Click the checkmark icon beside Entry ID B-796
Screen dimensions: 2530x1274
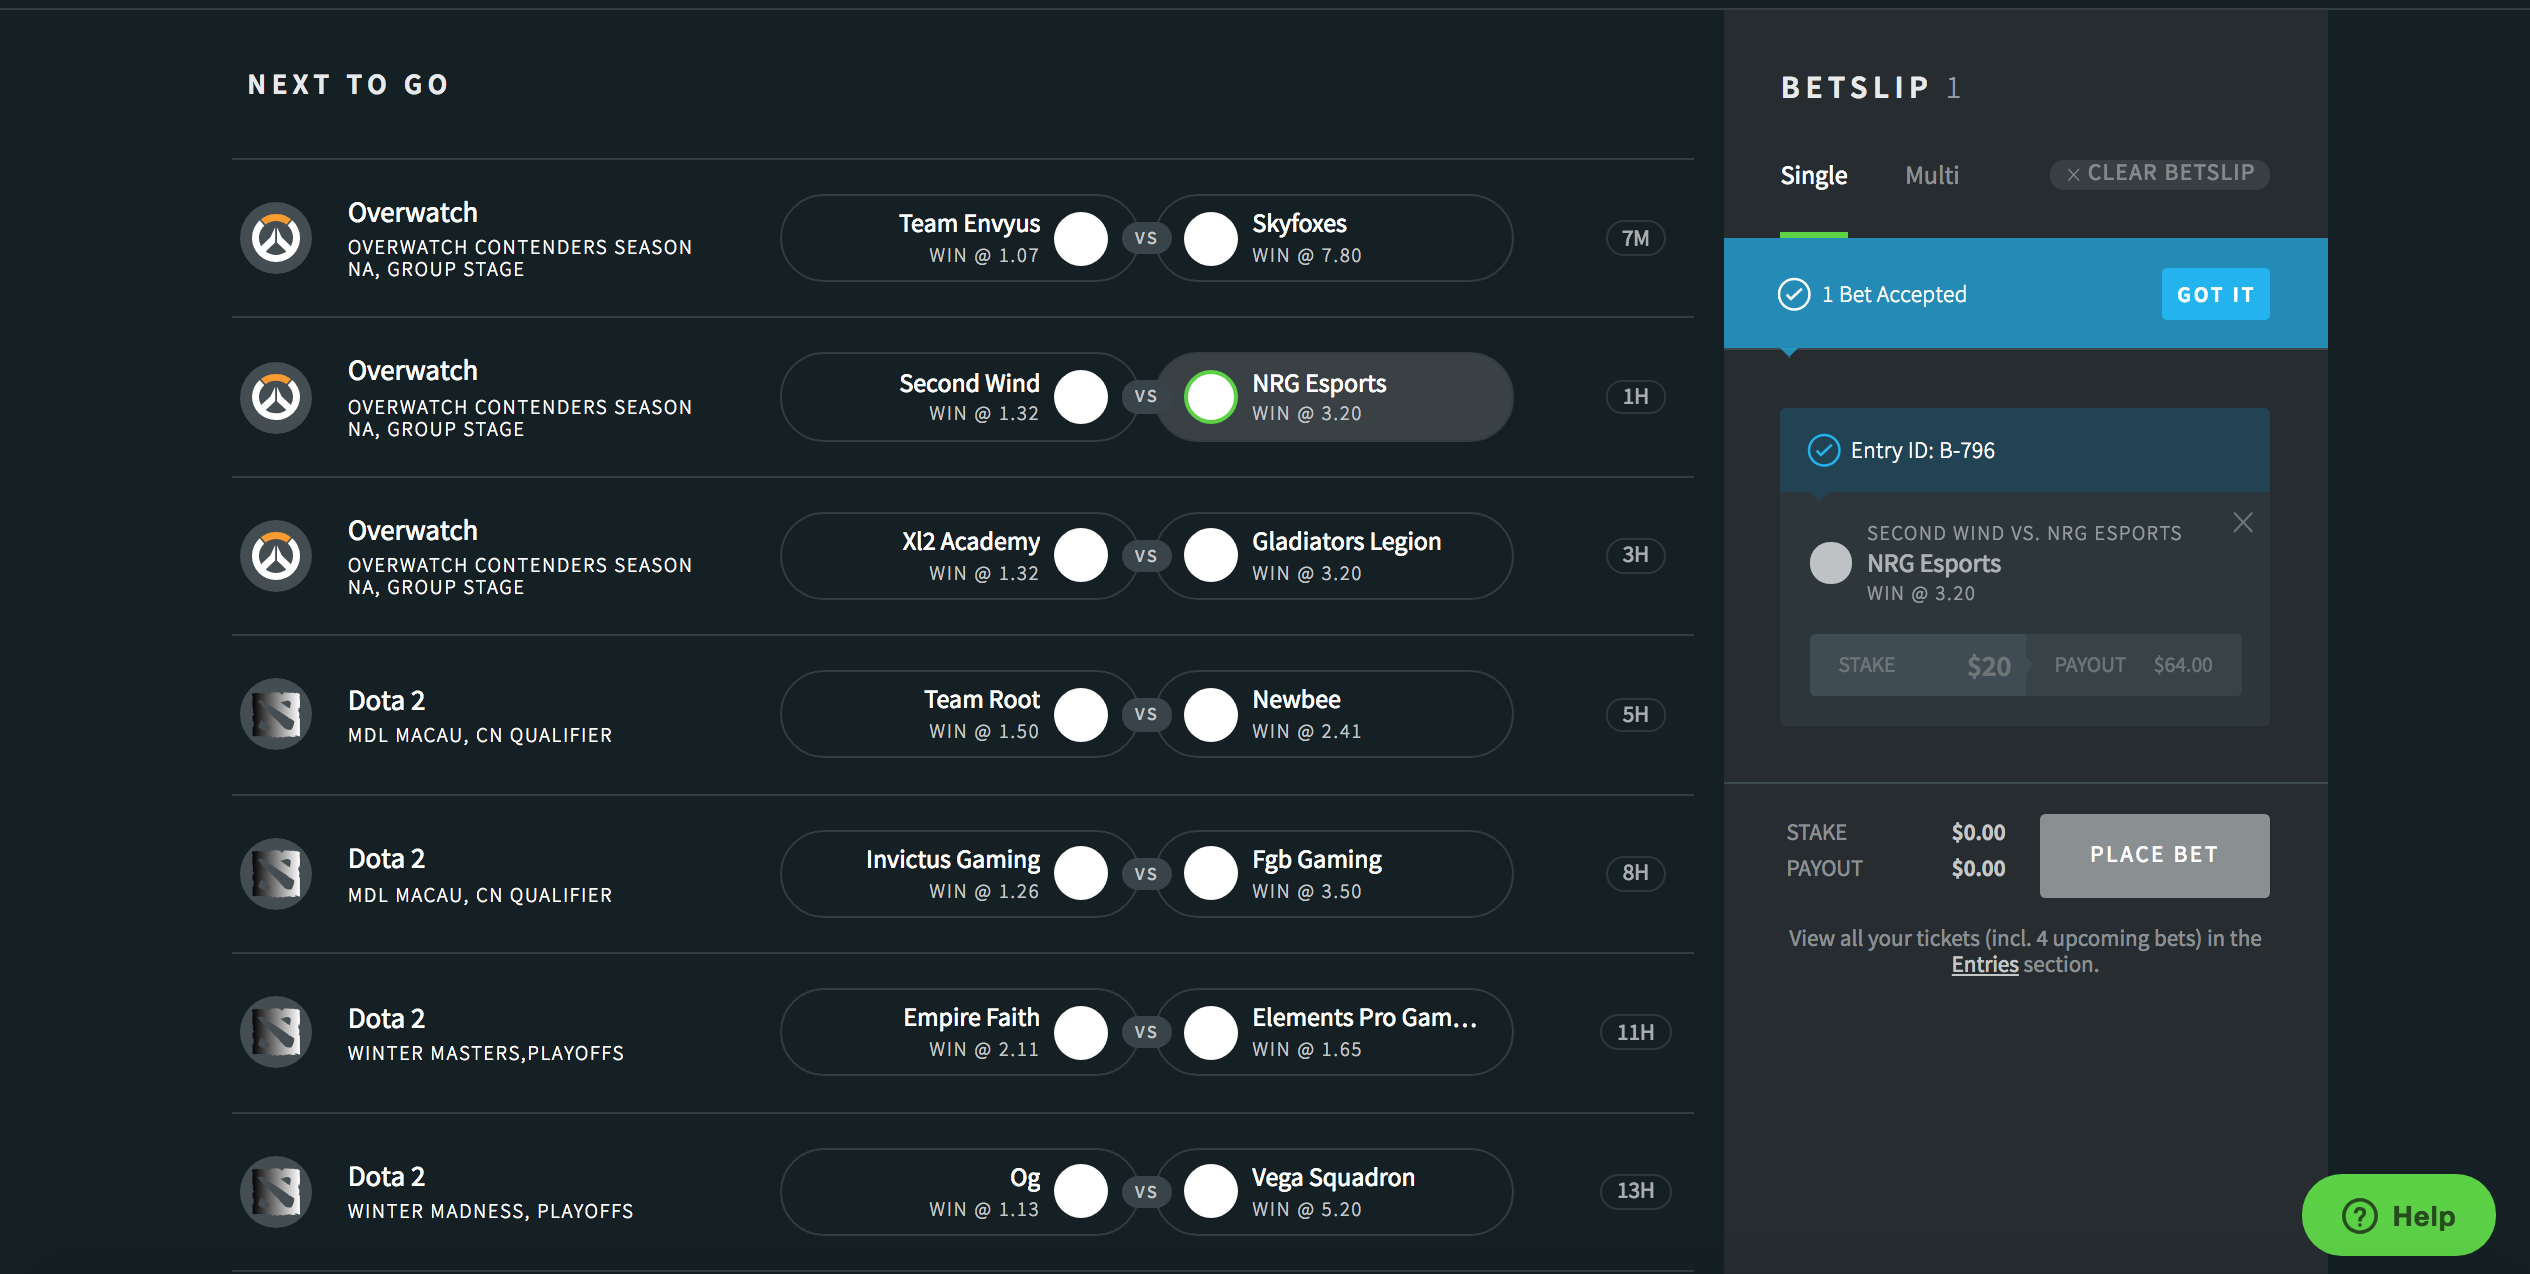pyautogui.click(x=1823, y=451)
